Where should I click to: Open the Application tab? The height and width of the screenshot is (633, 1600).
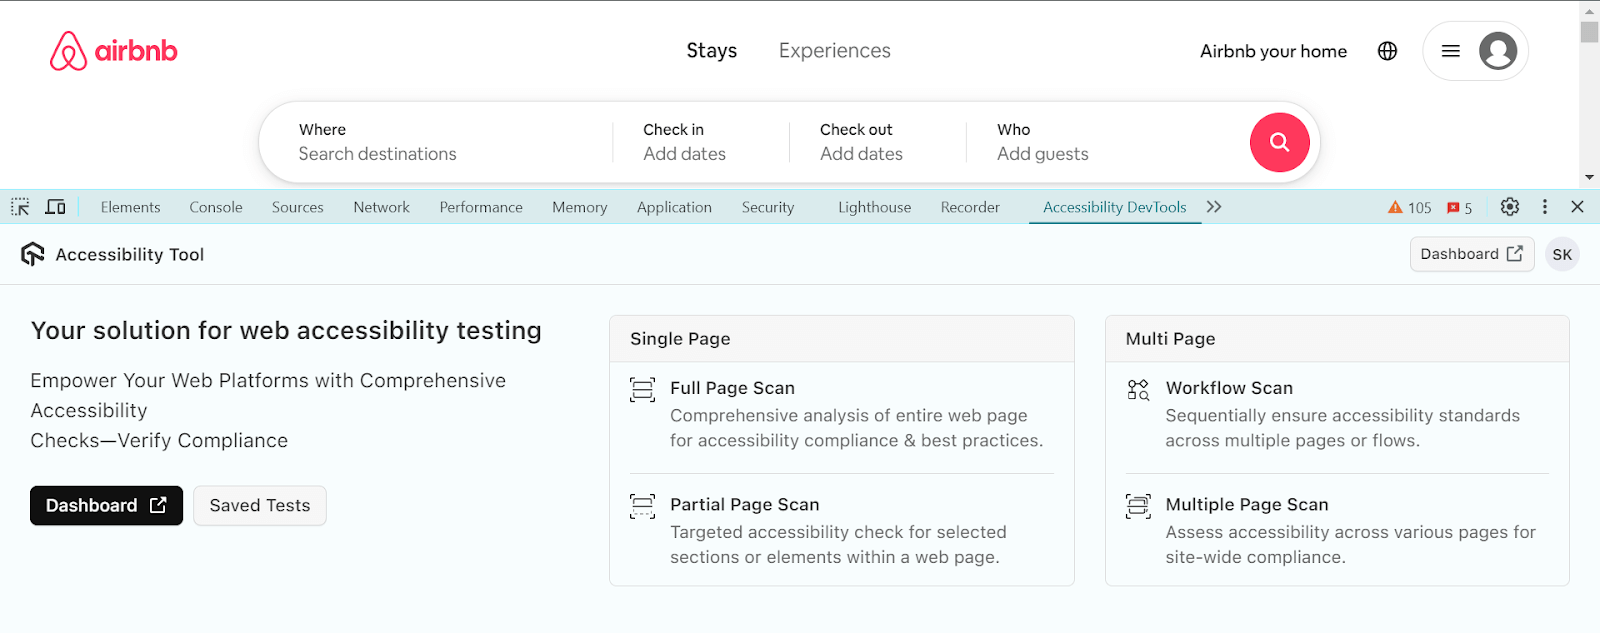click(674, 207)
